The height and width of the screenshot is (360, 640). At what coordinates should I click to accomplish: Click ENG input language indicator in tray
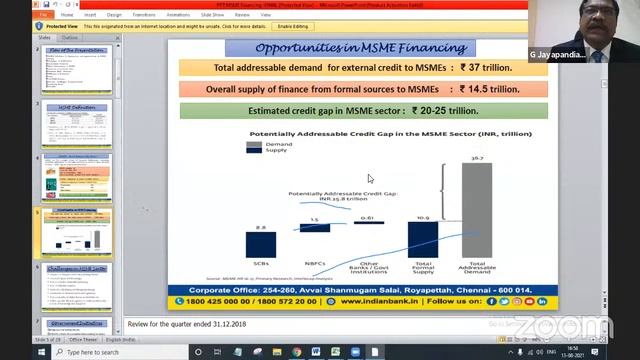[551, 352]
